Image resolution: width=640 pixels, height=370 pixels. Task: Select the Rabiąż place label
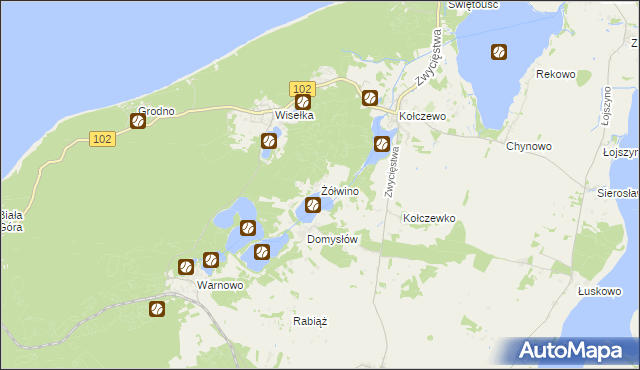coord(310,321)
